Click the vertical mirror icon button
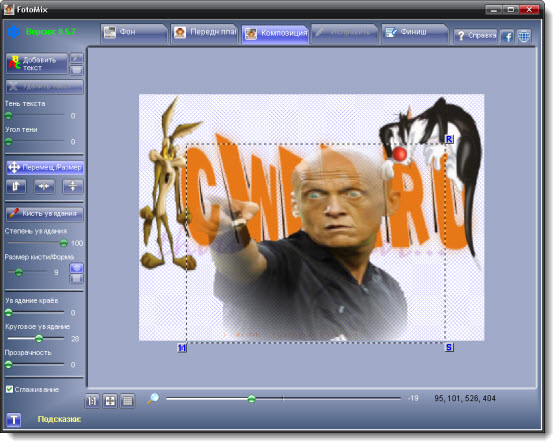 (72, 186)
